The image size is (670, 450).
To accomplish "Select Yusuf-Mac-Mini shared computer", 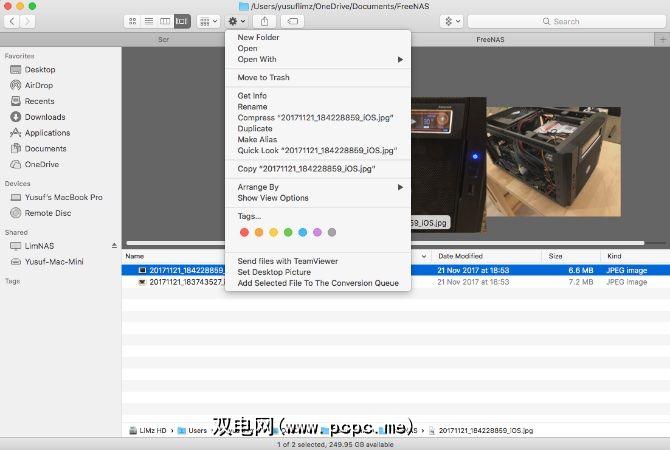I will (54, 262).
